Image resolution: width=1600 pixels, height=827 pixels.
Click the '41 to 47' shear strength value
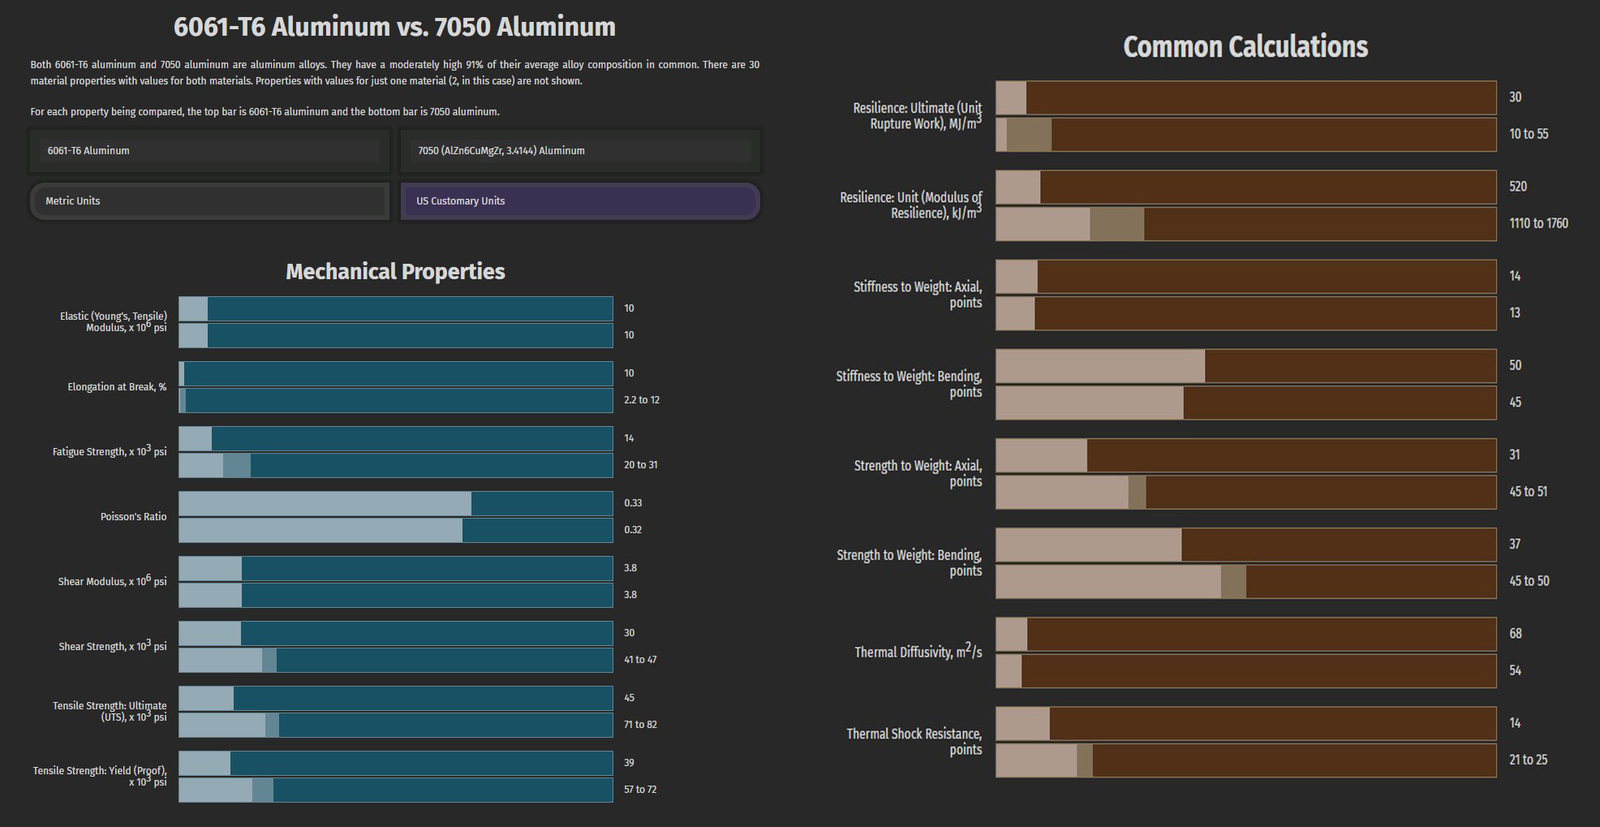point(641,660)
